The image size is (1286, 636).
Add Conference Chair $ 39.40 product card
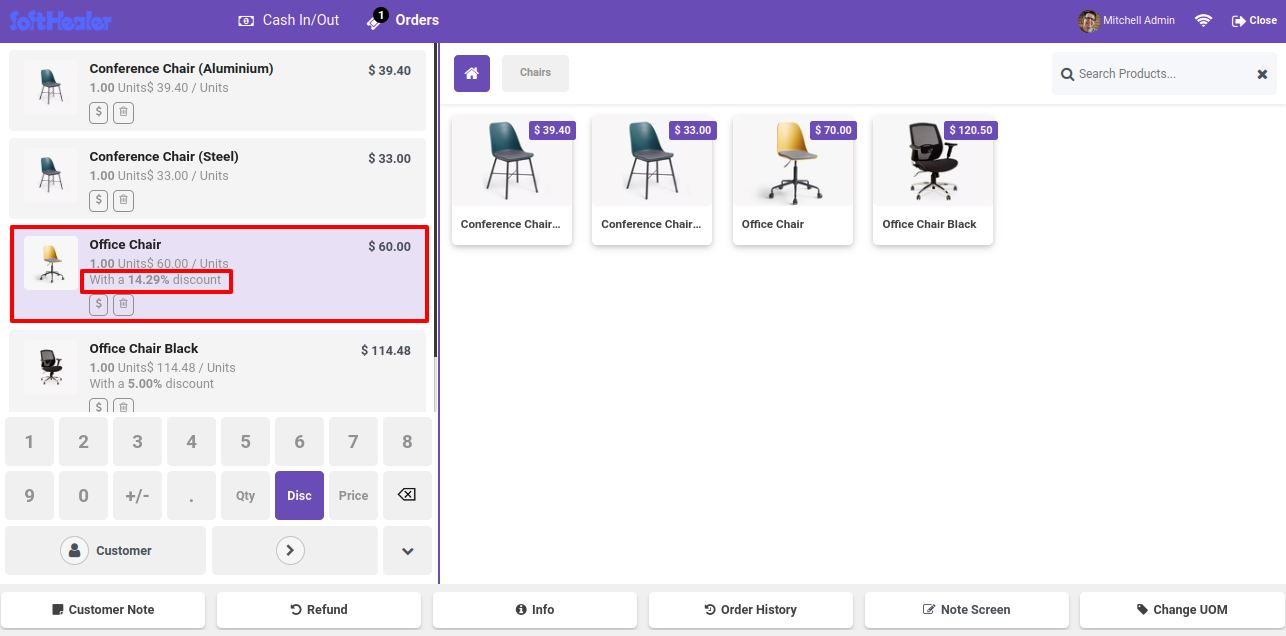[x=512, y=180]
